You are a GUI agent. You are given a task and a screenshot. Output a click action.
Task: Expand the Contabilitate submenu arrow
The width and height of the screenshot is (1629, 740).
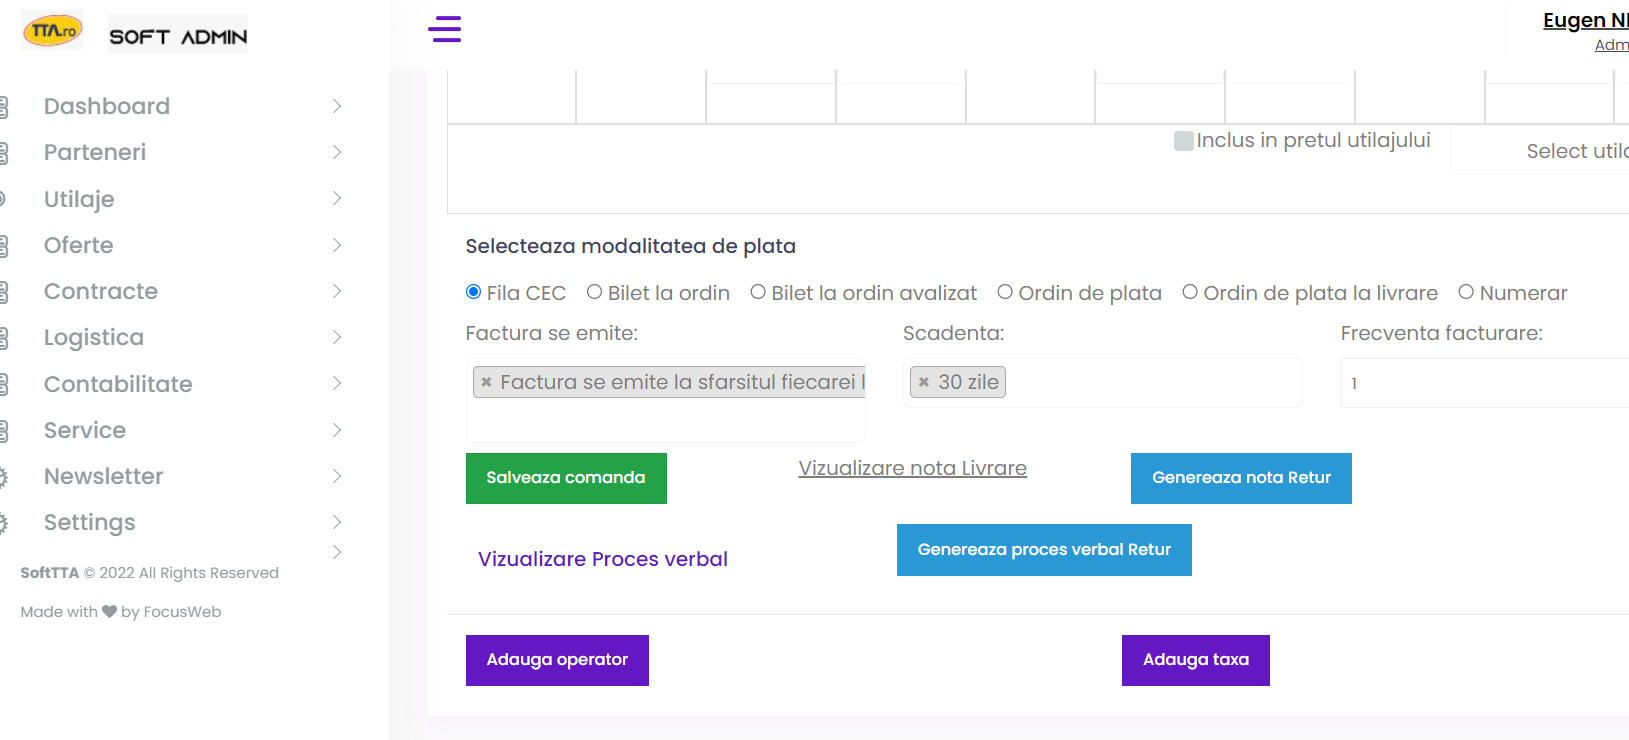coord(337,384)
